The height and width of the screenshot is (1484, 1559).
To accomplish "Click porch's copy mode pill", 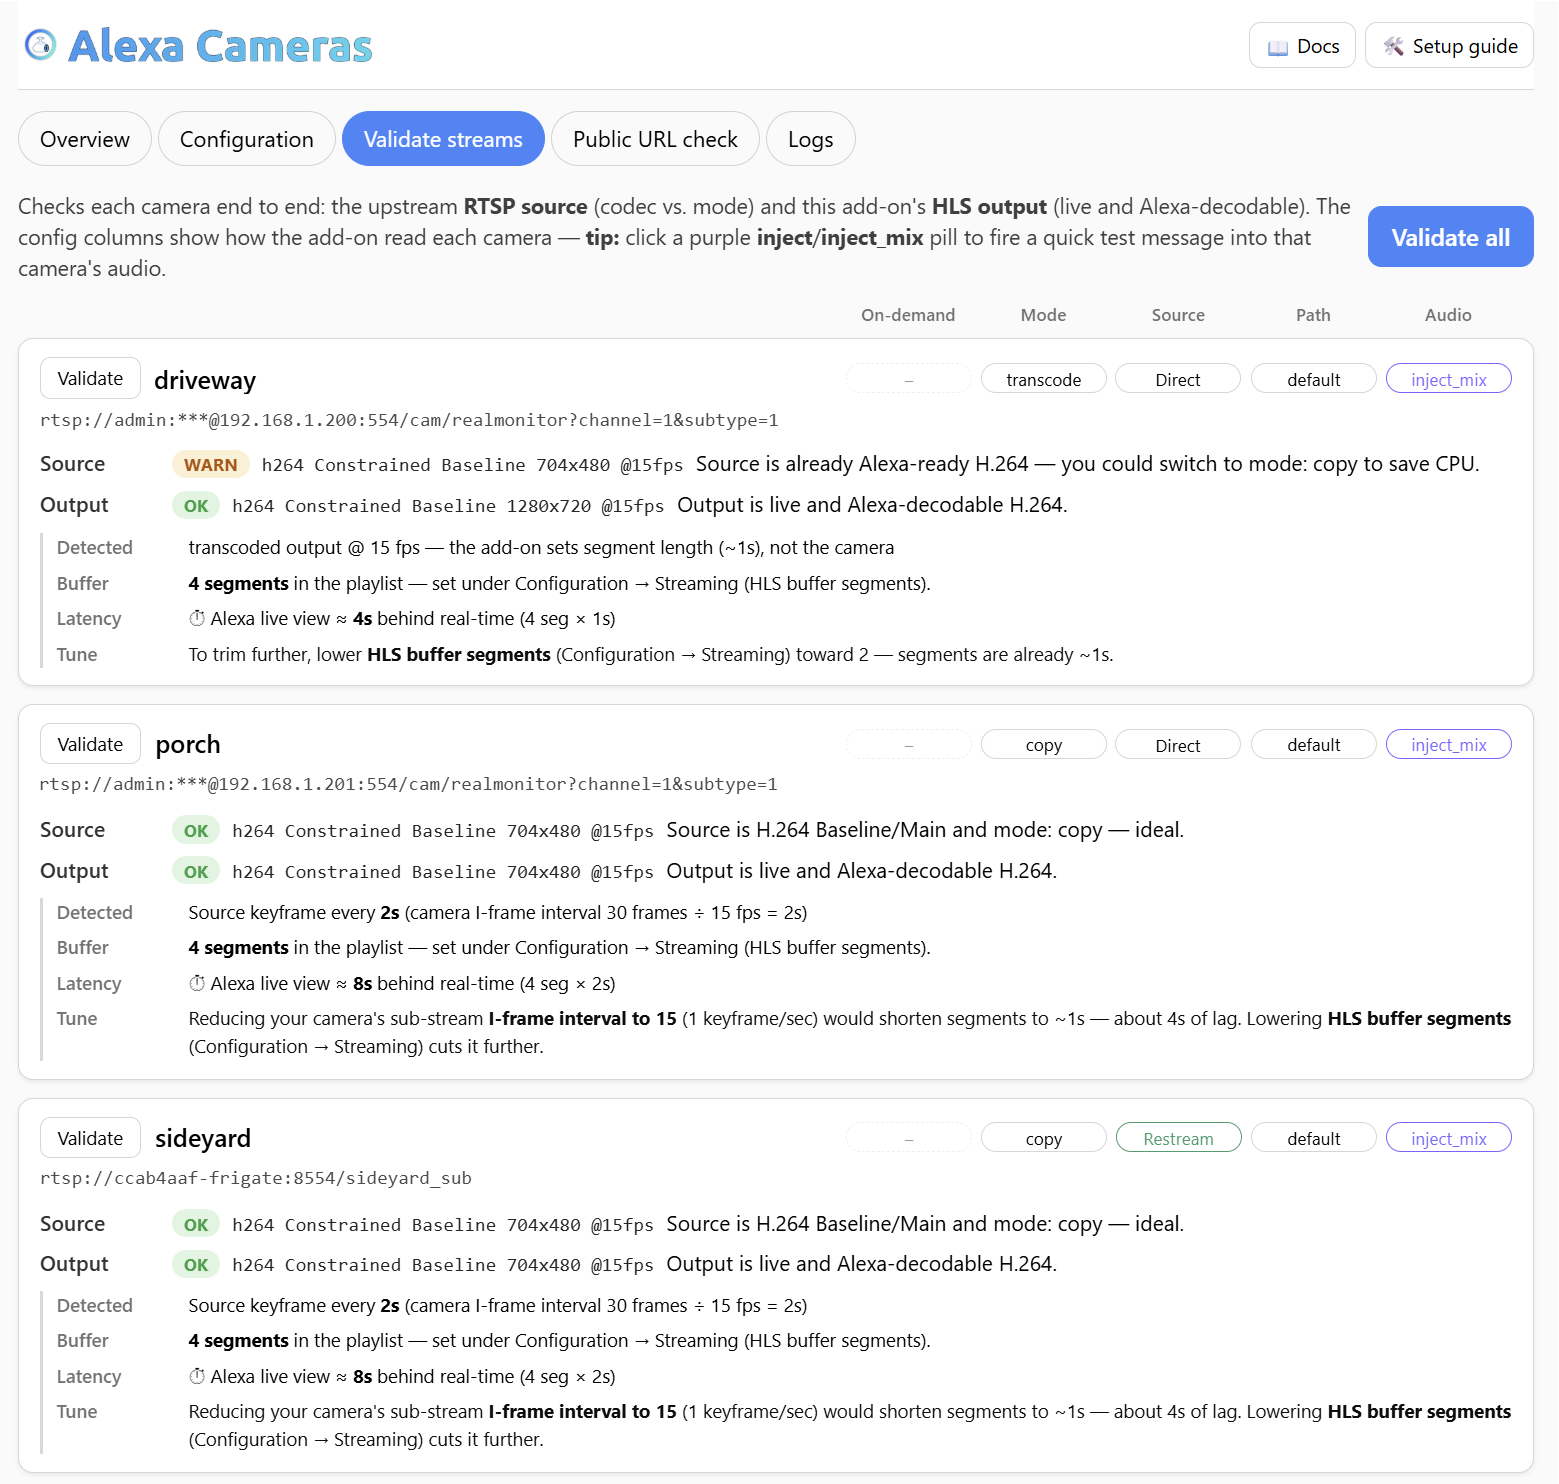I will coord(1043,745).
